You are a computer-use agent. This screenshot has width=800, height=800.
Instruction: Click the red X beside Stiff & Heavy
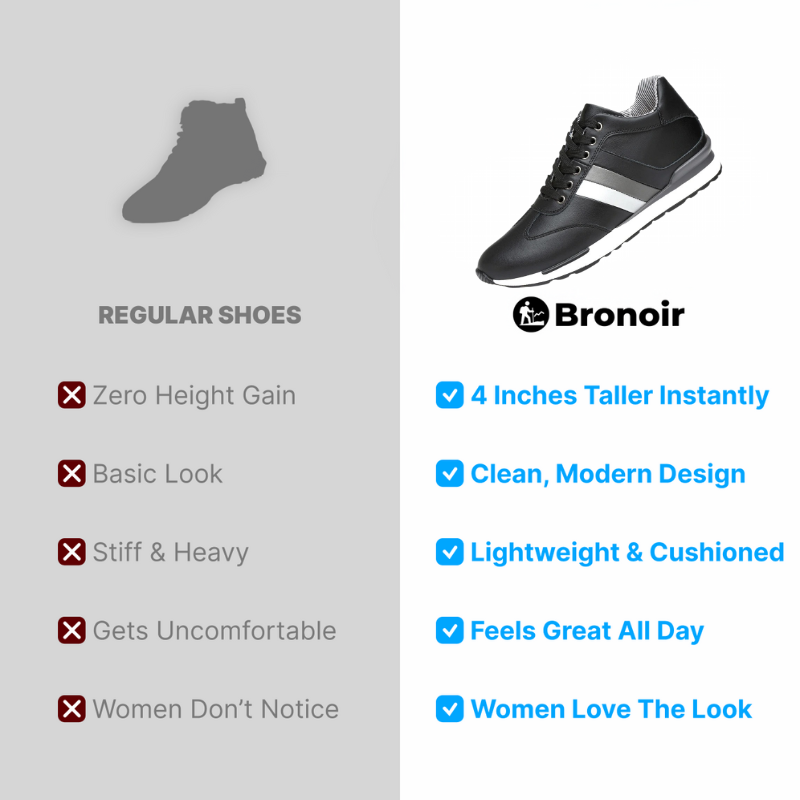pos(71,552)
